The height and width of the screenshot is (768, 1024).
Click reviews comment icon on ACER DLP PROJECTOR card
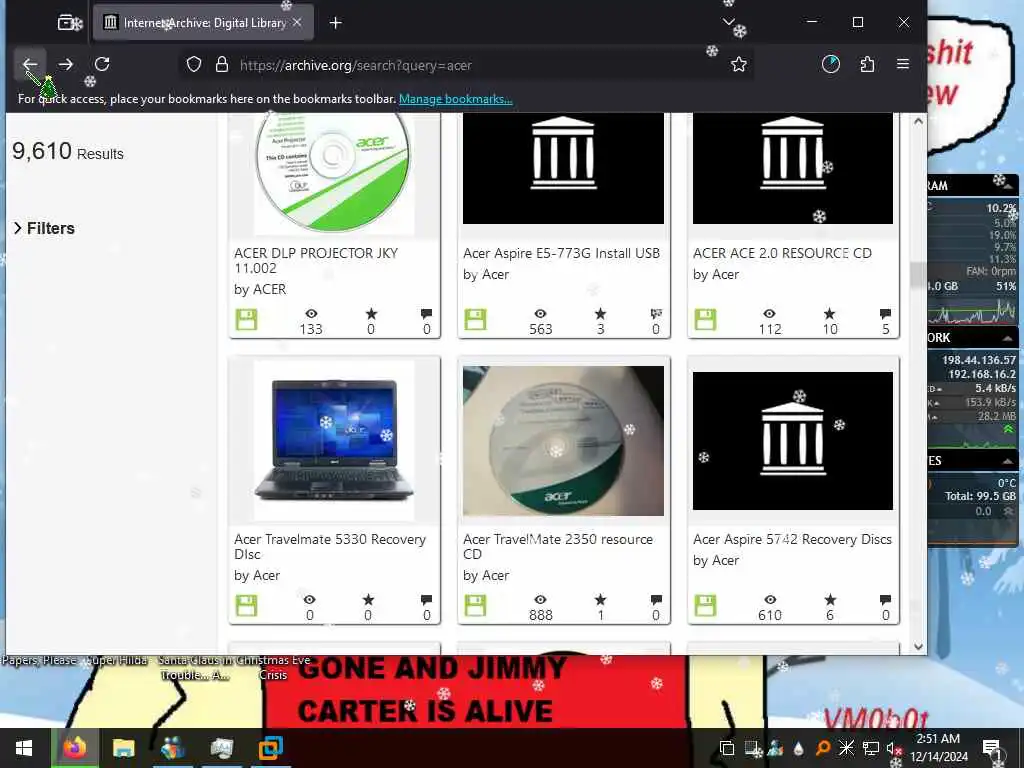pyautogui.click(x=426, y=314)
